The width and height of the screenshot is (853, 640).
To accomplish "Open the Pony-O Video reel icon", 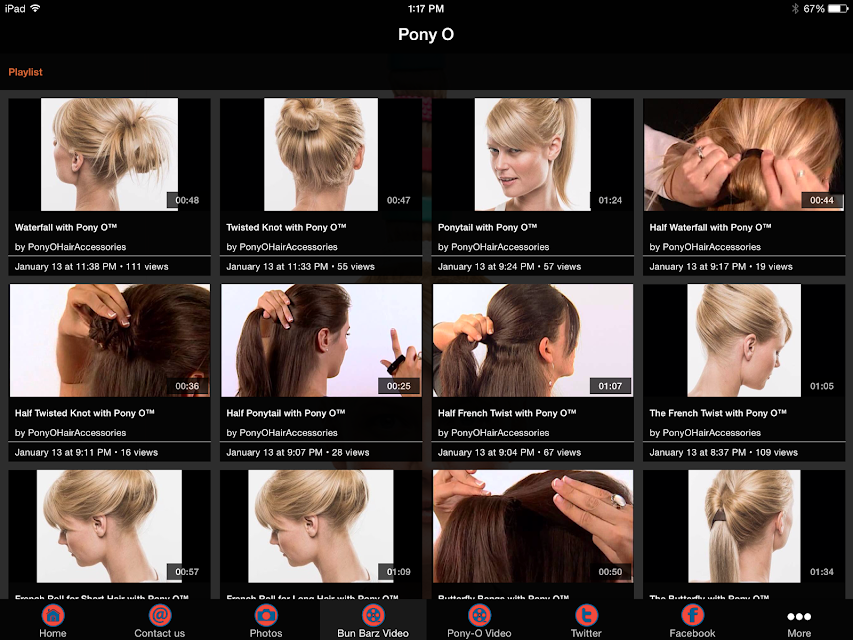I will pos(479,616).
